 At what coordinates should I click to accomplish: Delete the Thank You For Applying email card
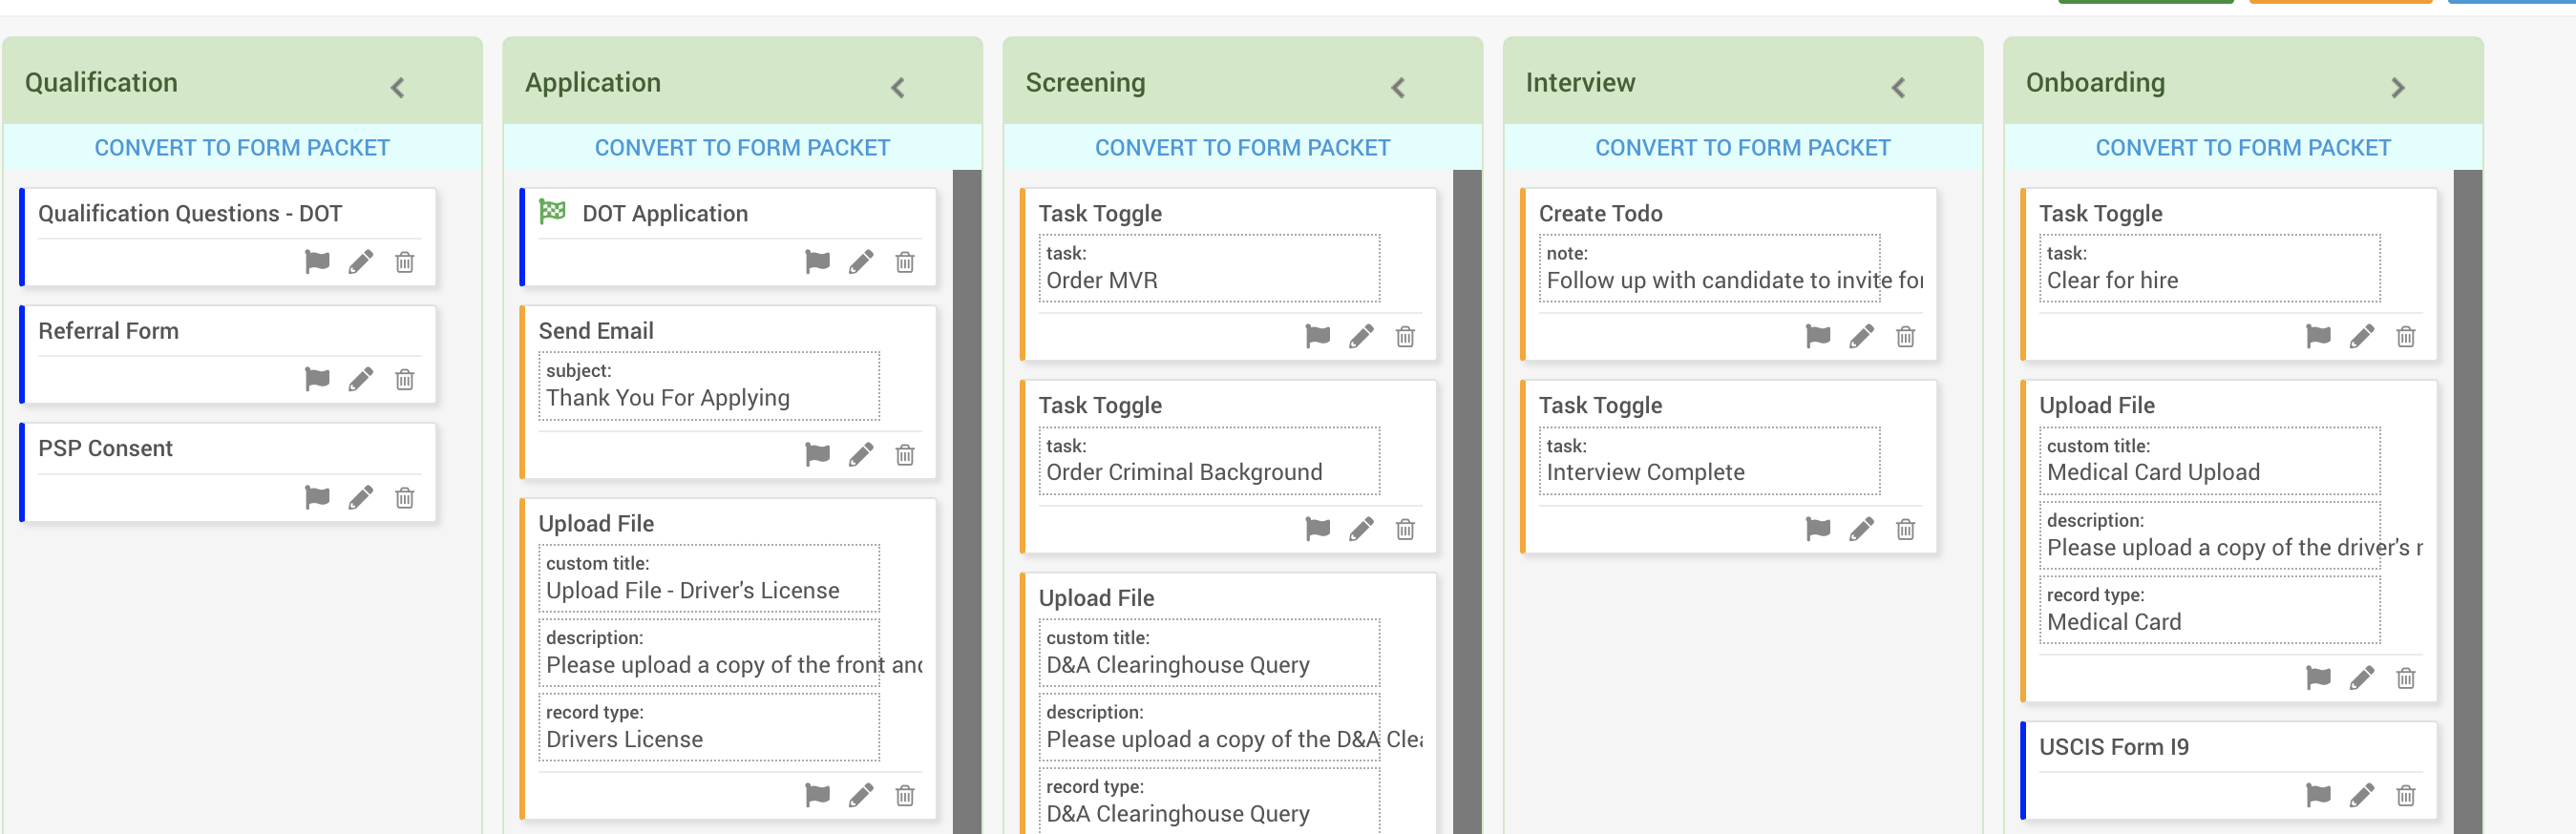point(905,455)
